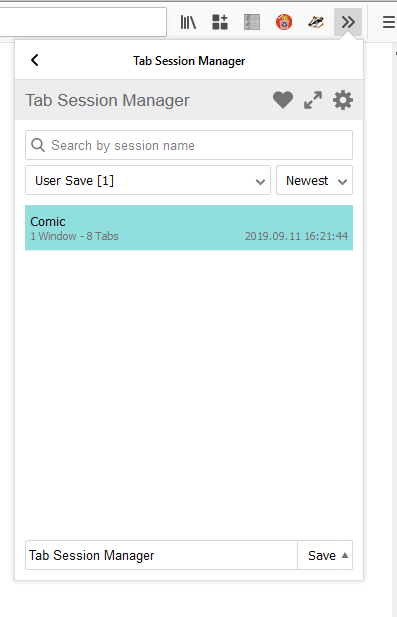Select the Comic saved session
Image resolution: width=397 pixels, height=617 pixels.
pyautogui.click(x=189, y=227)
